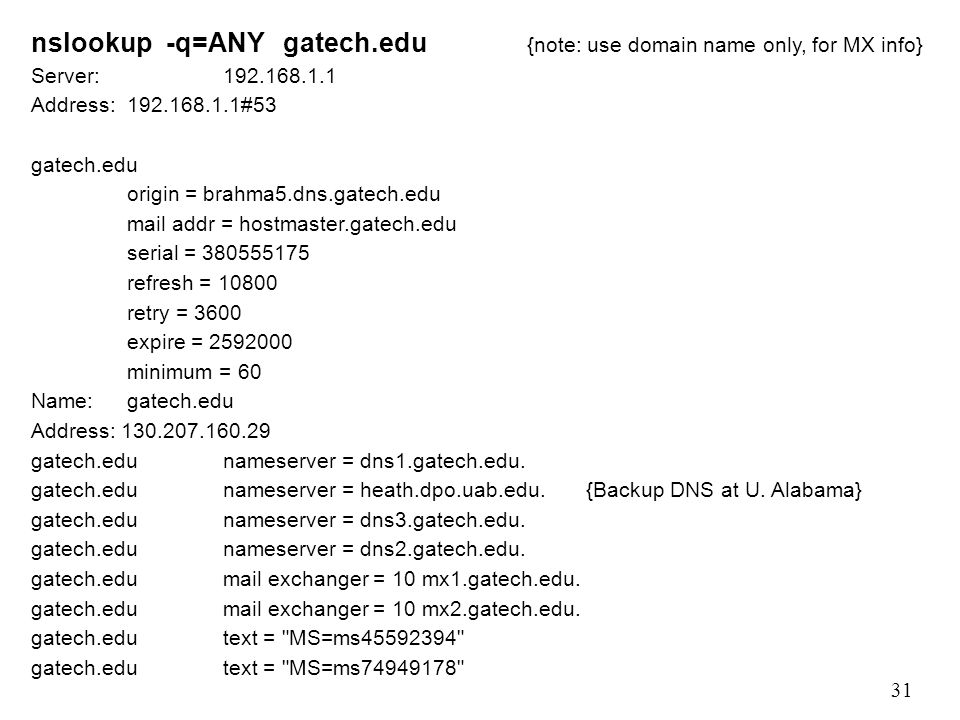Select the hostmaster.gatech.edu mail addr
The width and height of the screenshot is (960, 720).
[x=347, y=224]
